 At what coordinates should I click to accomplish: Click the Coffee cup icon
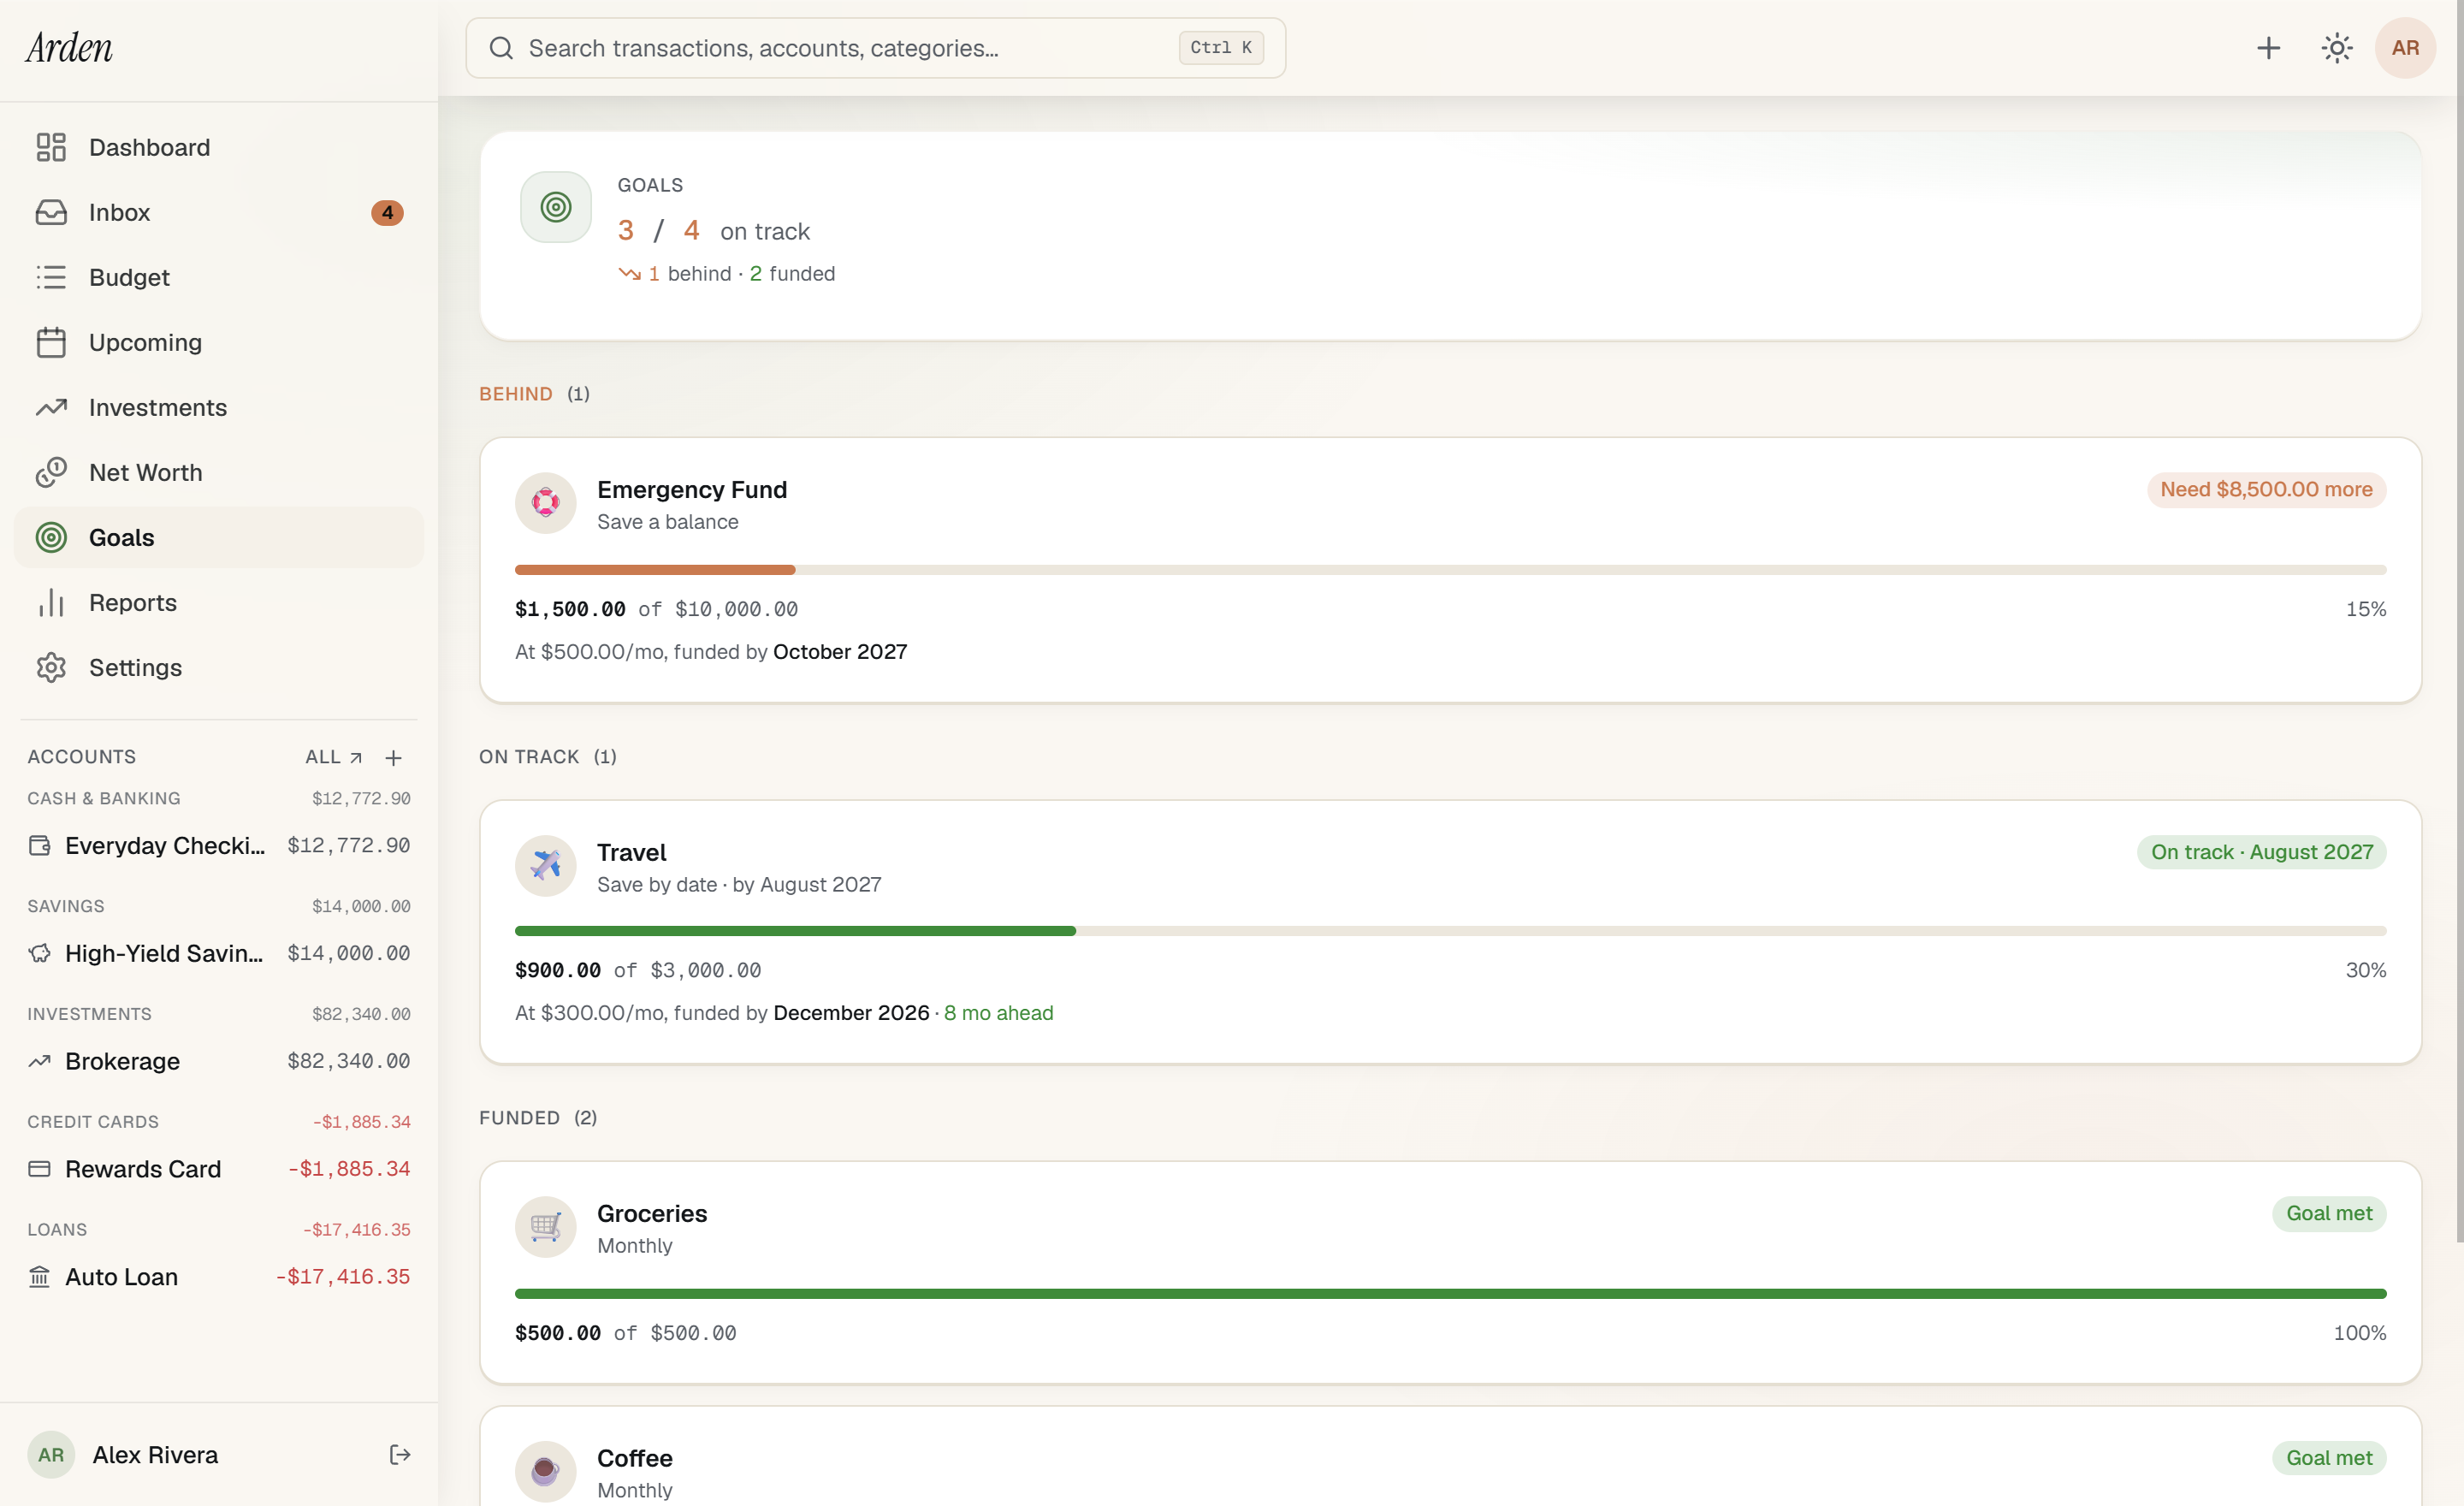coord(546,1472)
